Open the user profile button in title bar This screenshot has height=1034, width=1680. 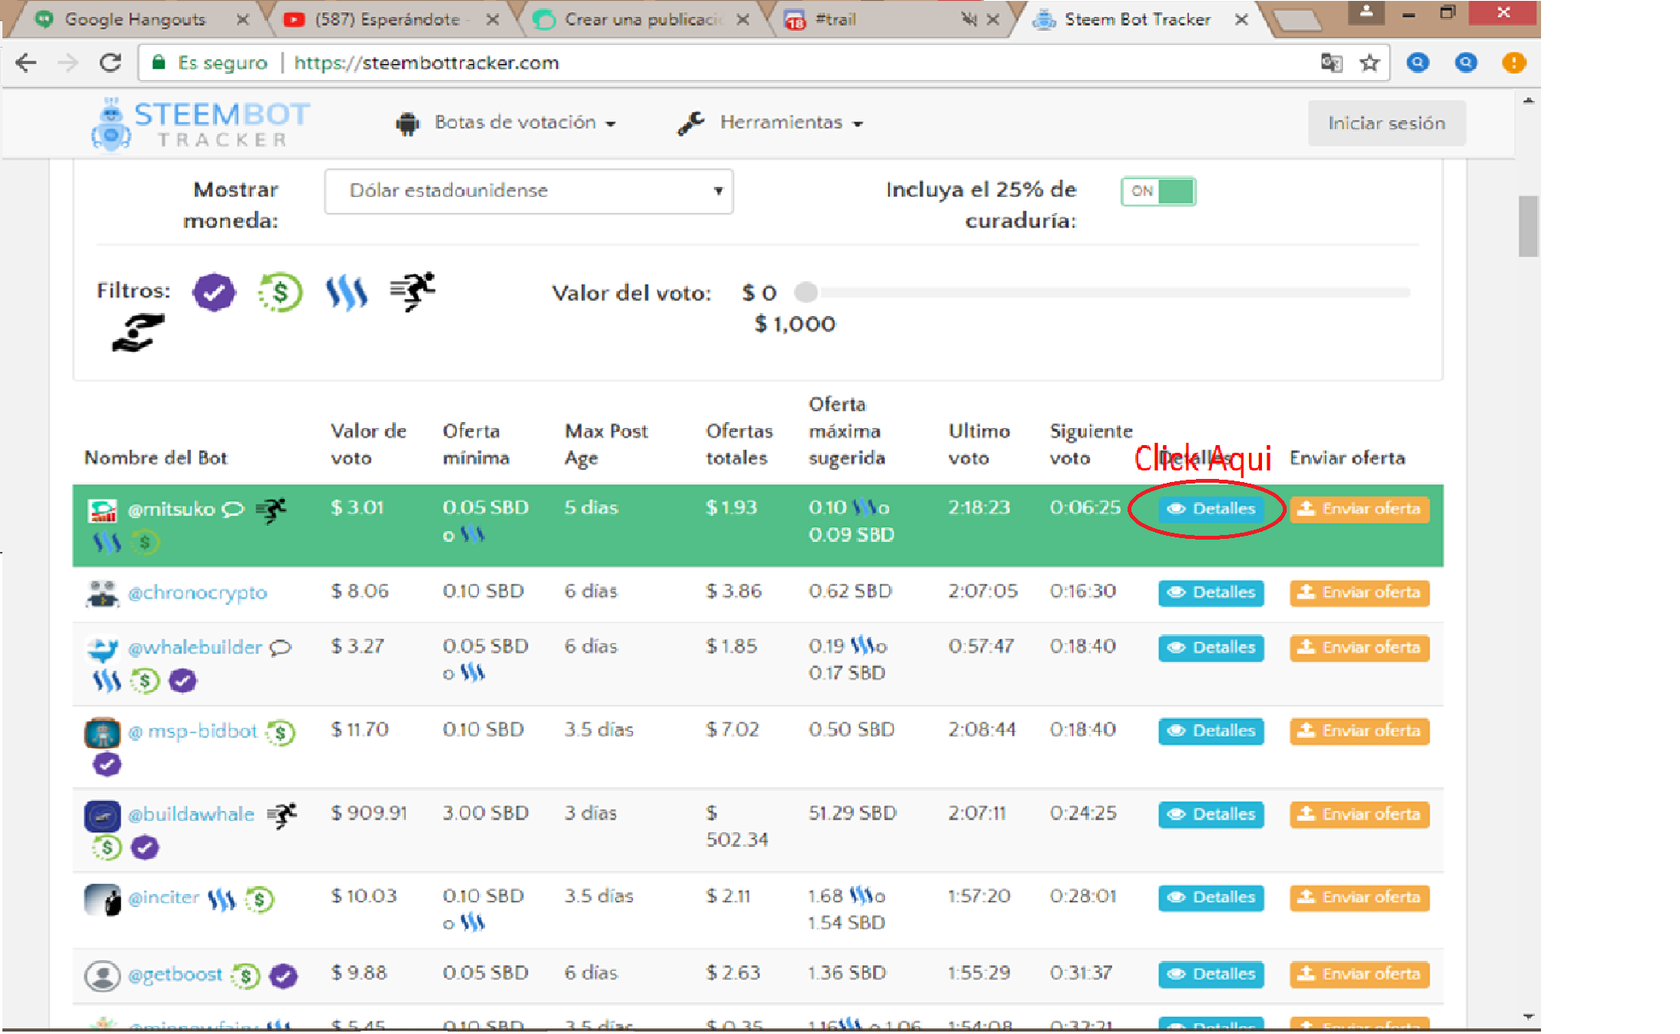(x=1365, y=12)
